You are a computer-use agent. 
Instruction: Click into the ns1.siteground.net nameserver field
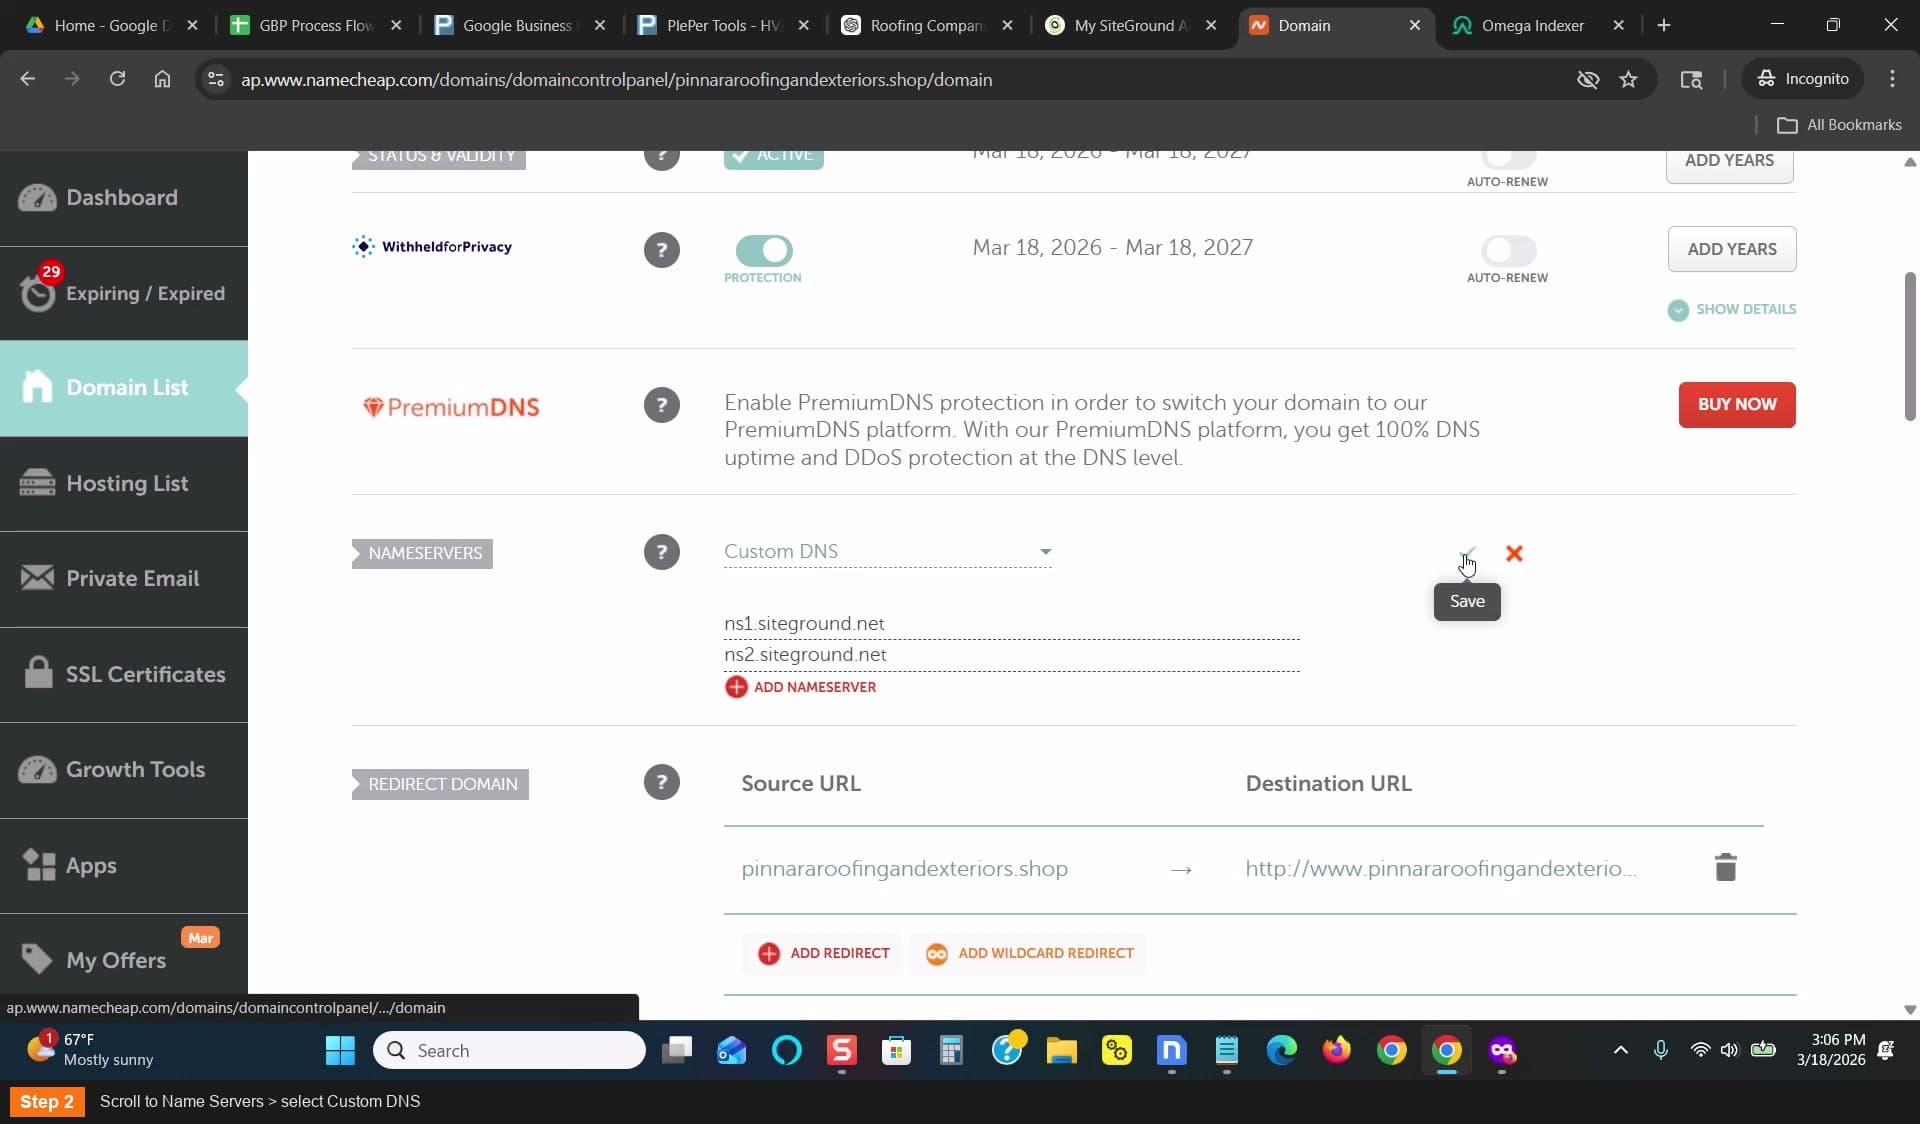coord(1012,624)
